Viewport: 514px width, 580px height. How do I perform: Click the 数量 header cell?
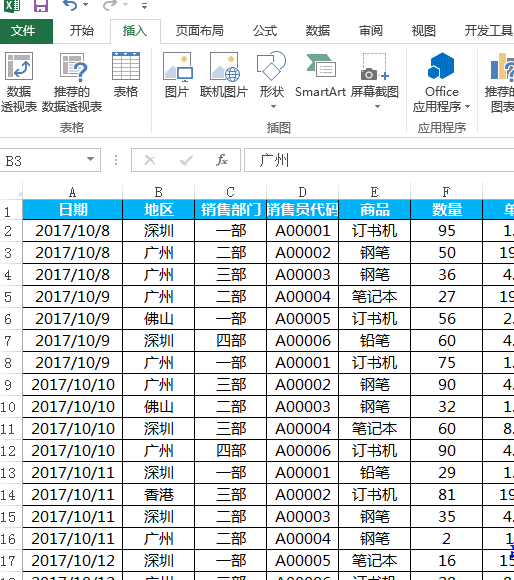coord(446,210)
